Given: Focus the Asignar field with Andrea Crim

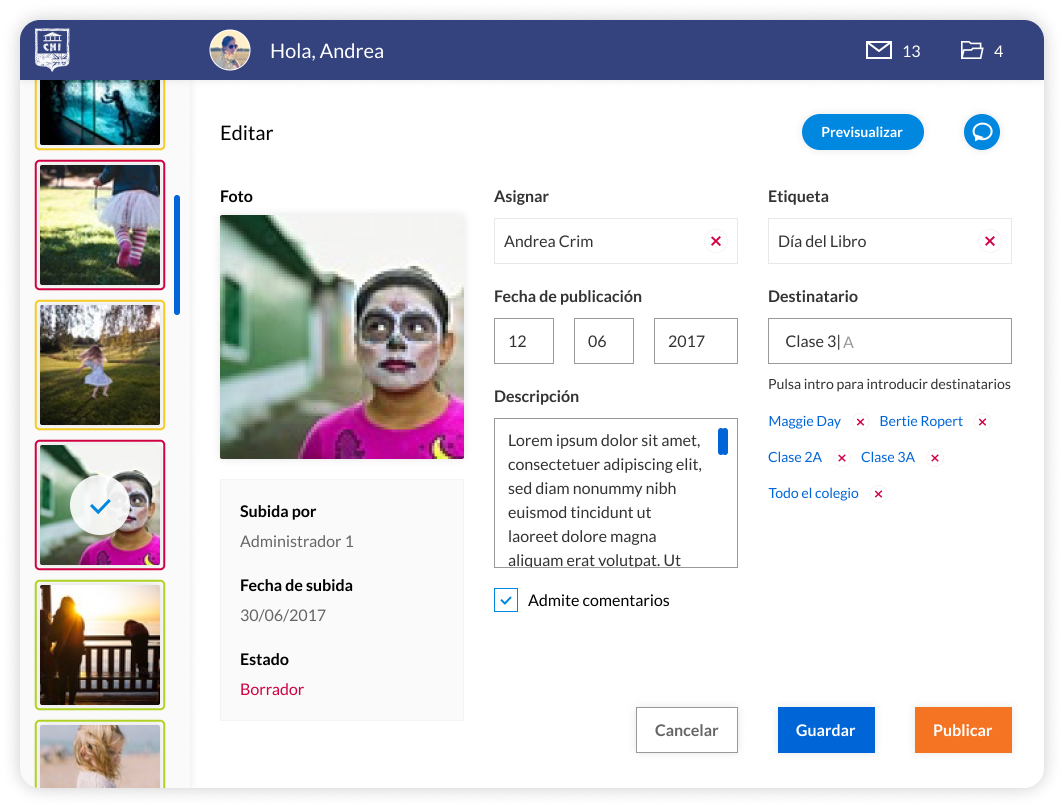Looking at the screenshot, I should [615, 241].
